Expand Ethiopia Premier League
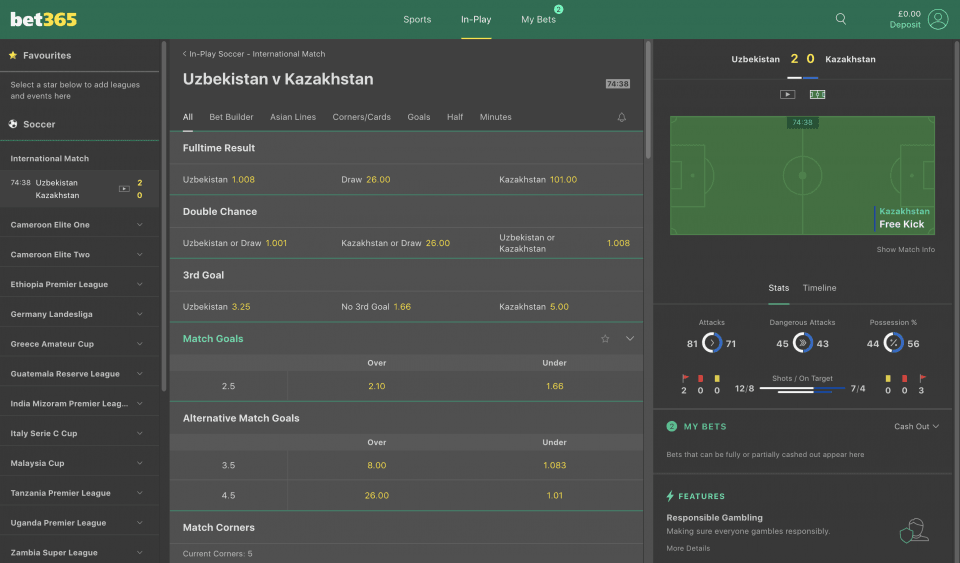Image resolution: width=960 pixels, height=563 pixels. tap(80, 285)
